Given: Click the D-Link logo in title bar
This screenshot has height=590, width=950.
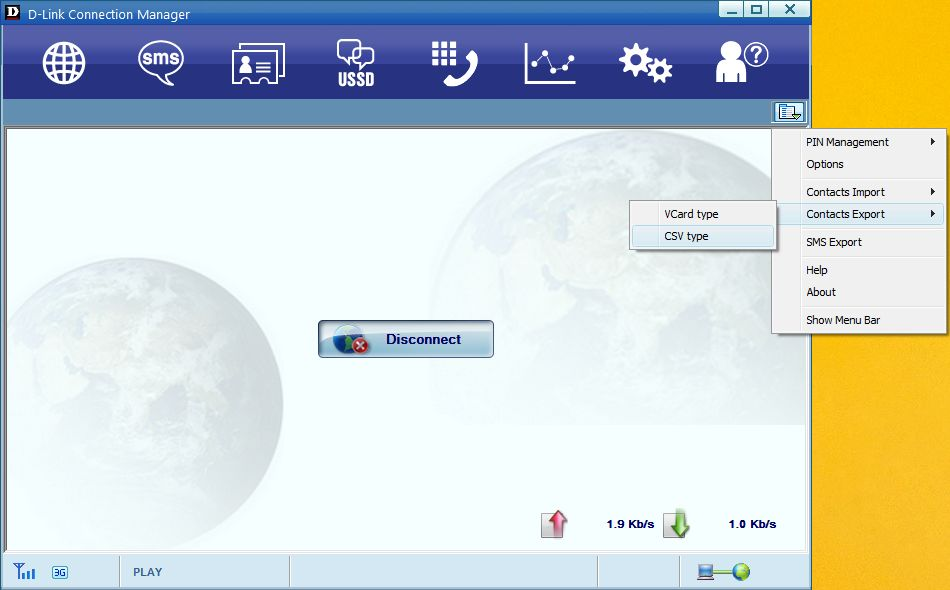Looking at the screenshot, I should point(12,13).
